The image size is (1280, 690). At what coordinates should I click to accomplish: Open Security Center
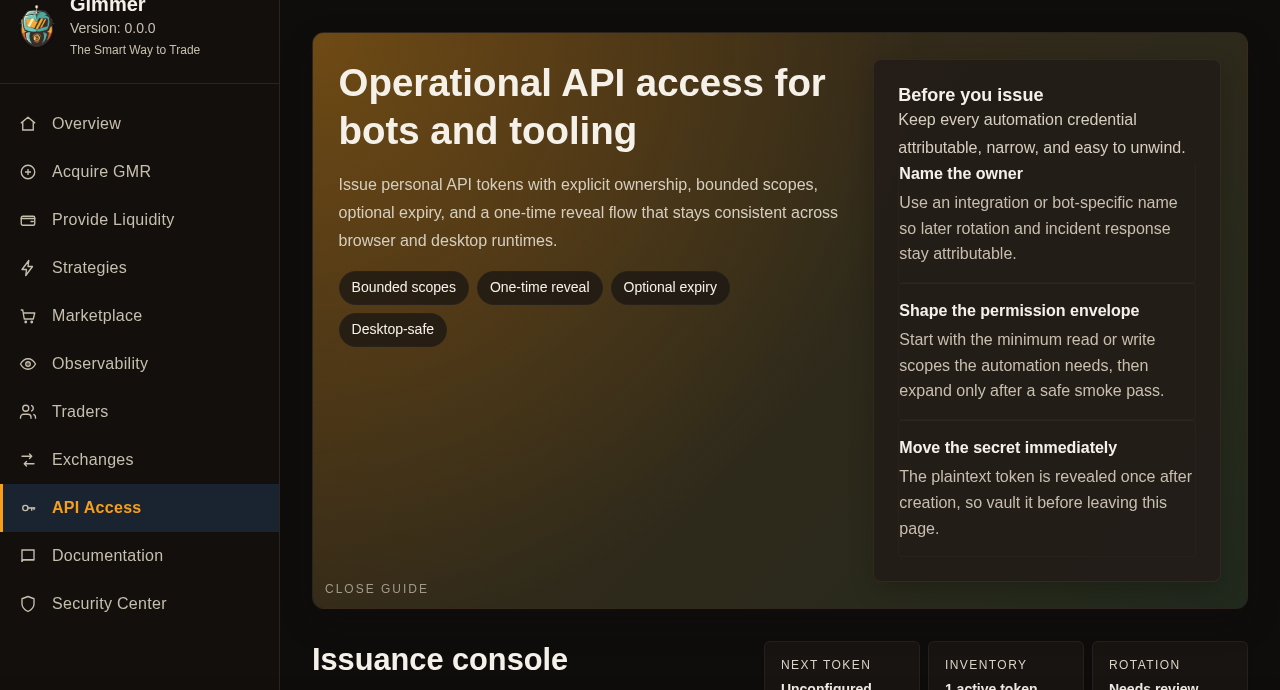point(140,604)
